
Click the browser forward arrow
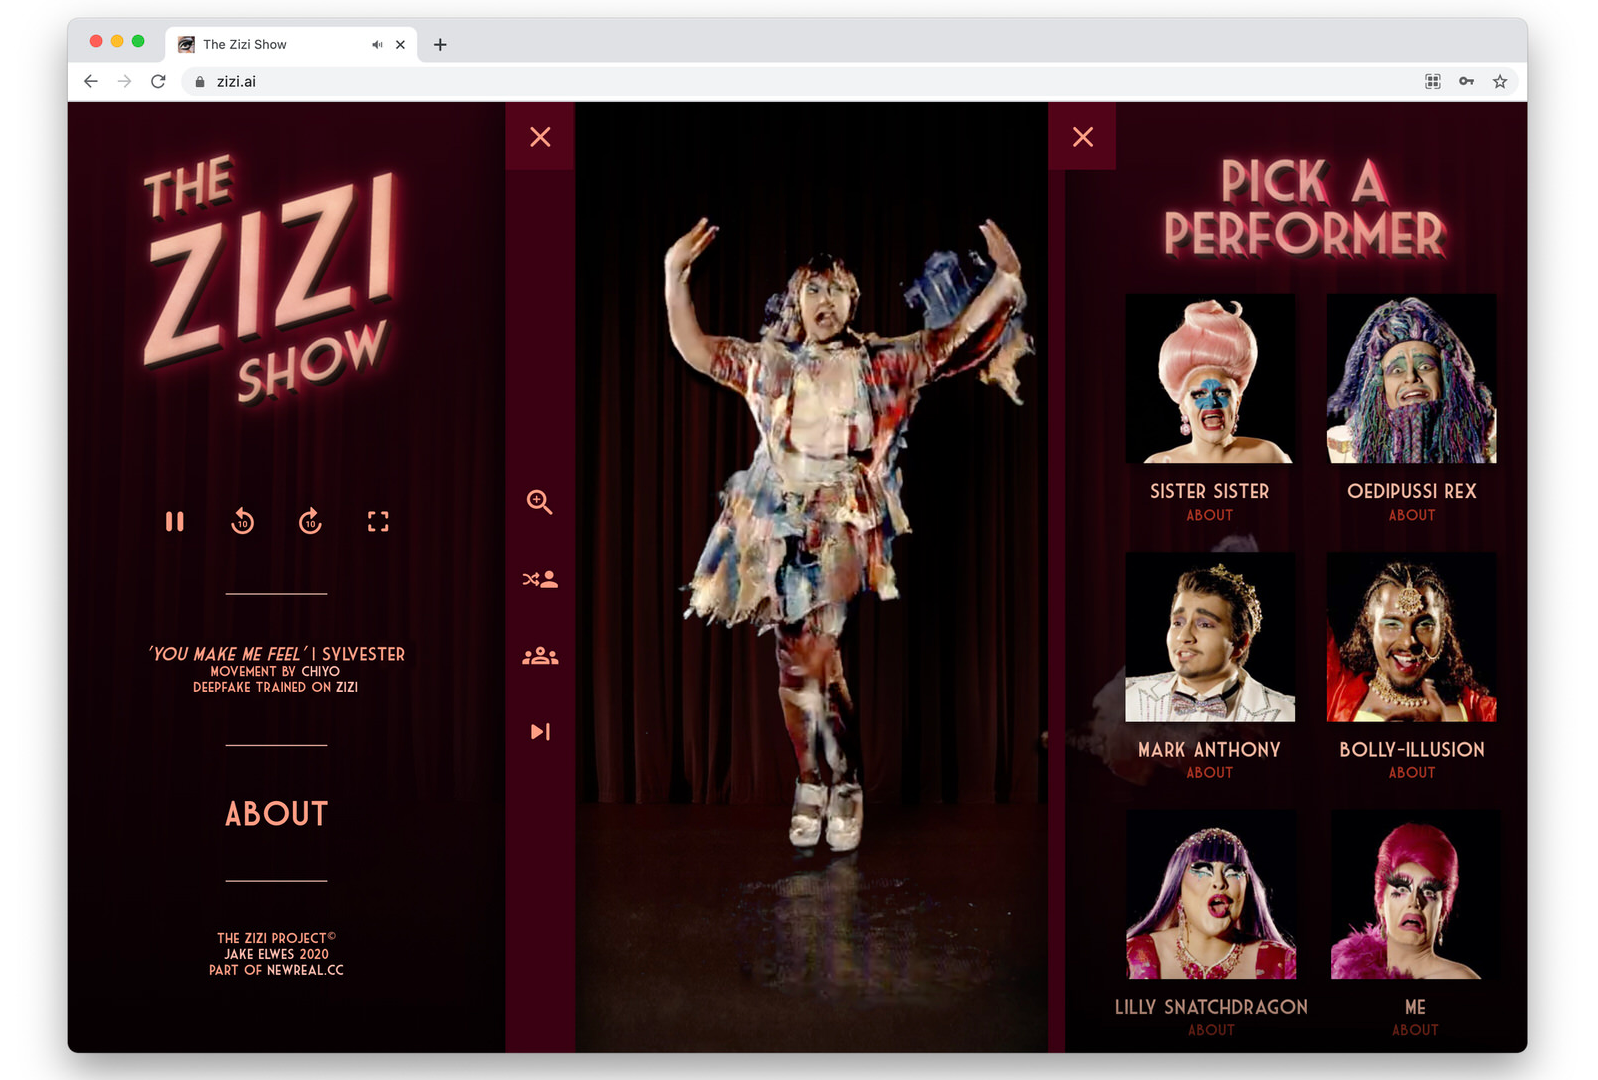(124, 81)
